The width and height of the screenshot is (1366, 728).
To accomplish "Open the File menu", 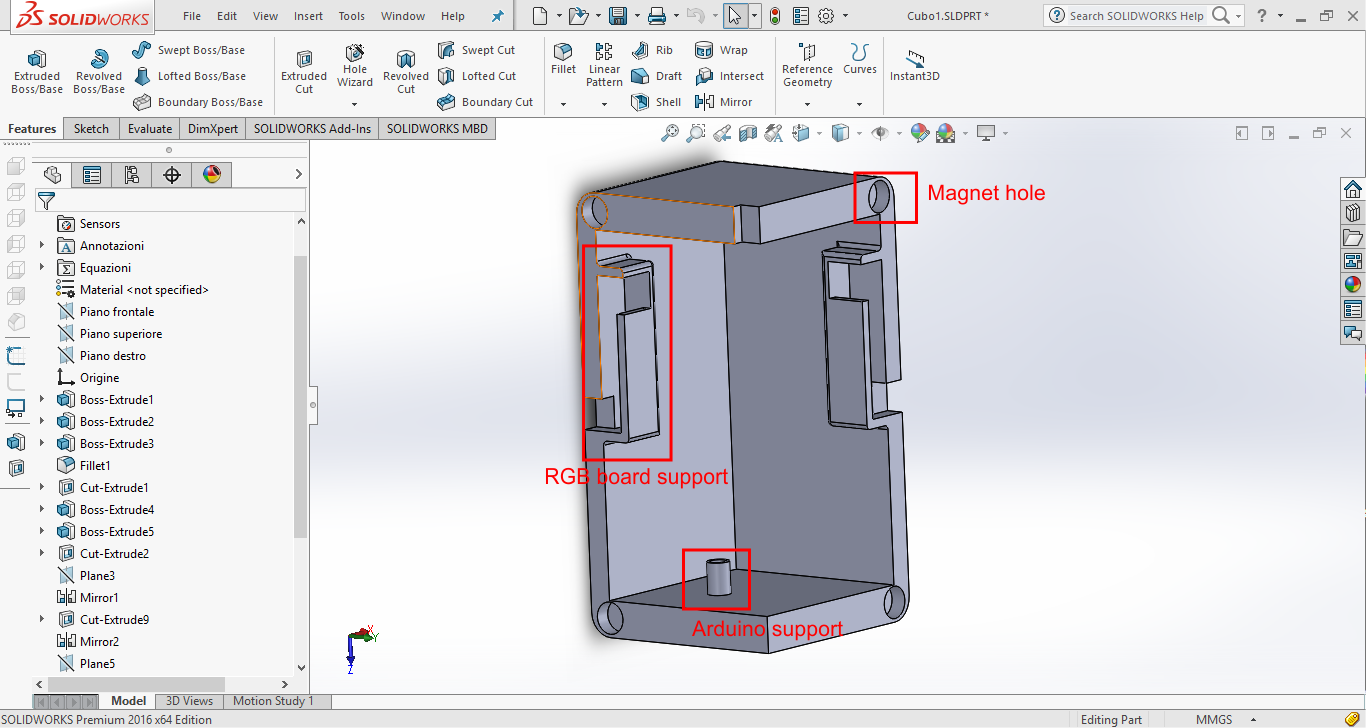I will pyautogui.click(x=192, y=16).
